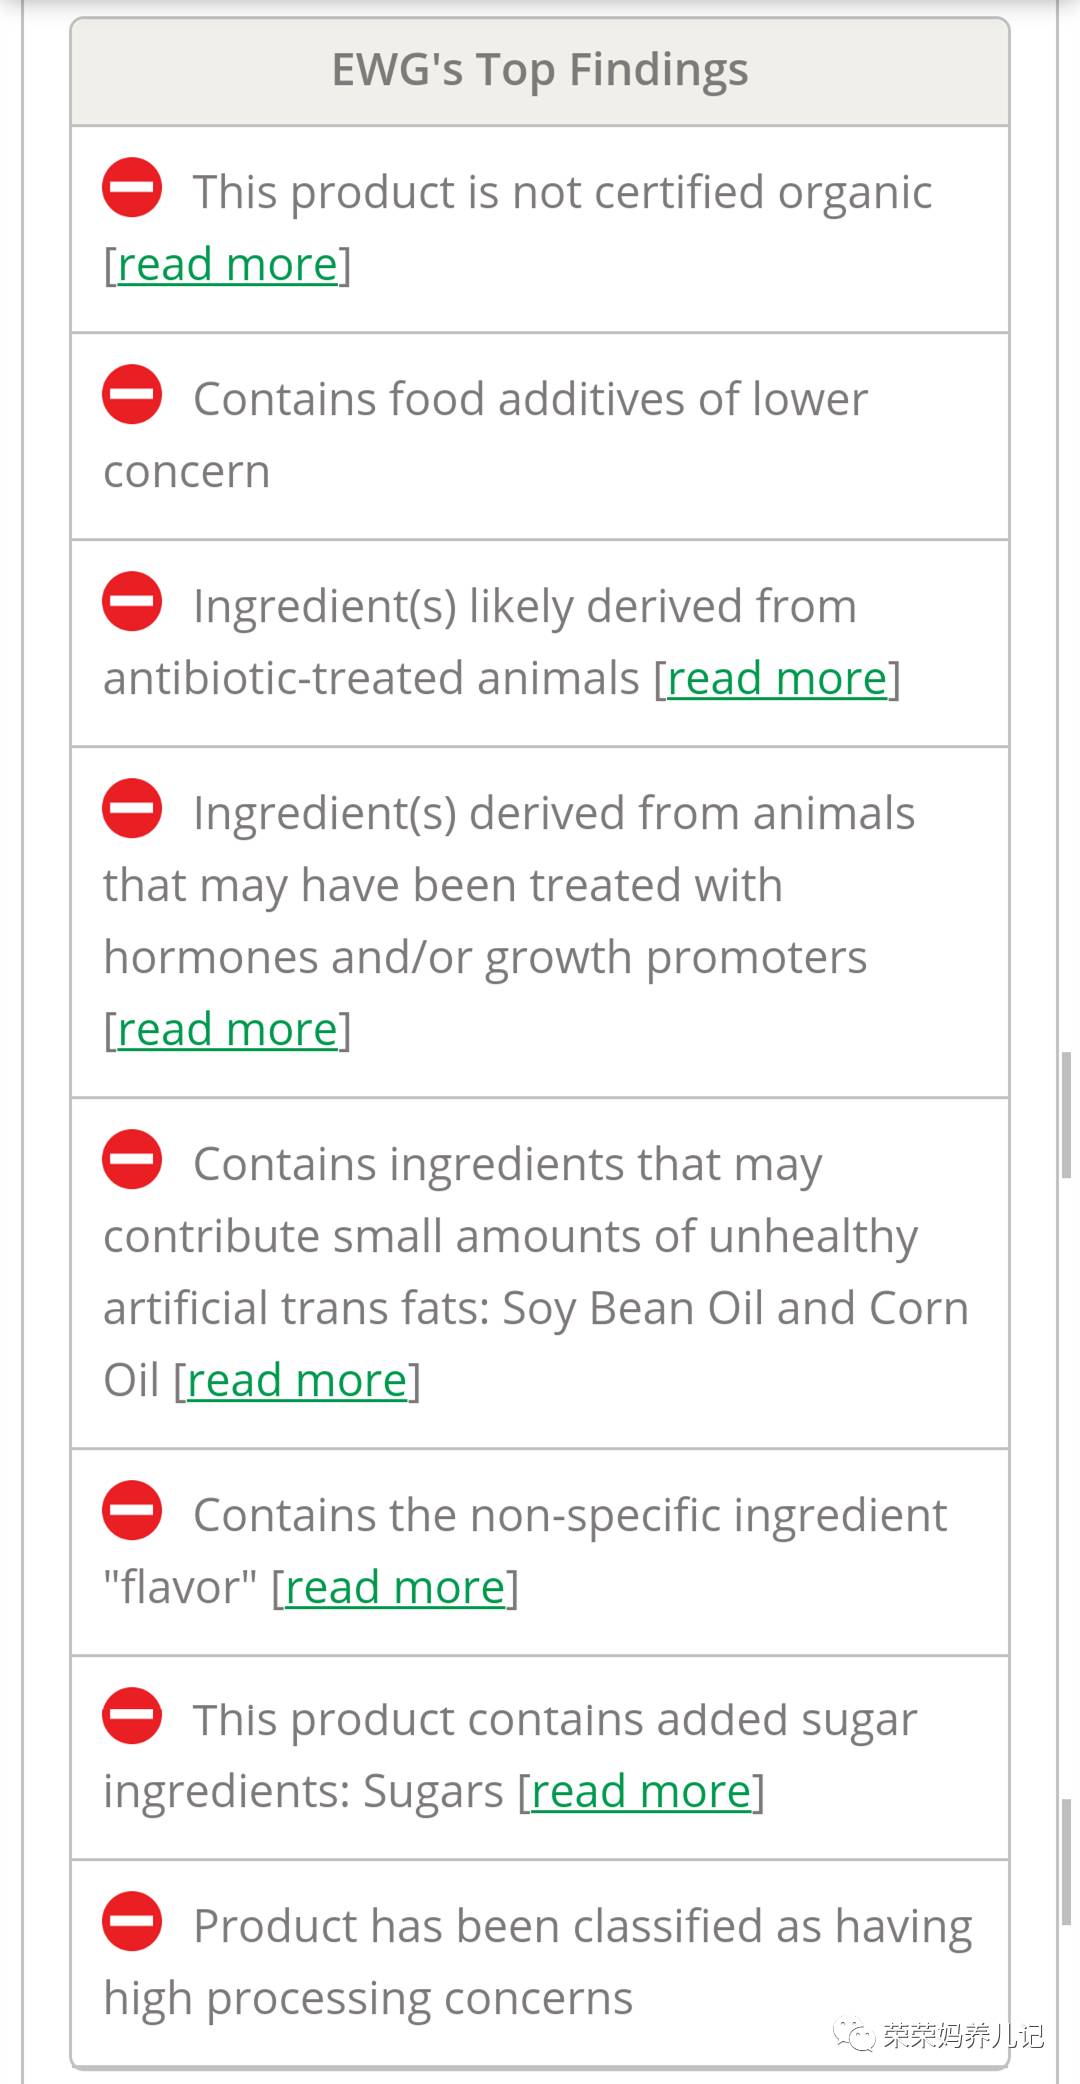Click red icon beside 'not certified organic'

click(x=132, y=187)
